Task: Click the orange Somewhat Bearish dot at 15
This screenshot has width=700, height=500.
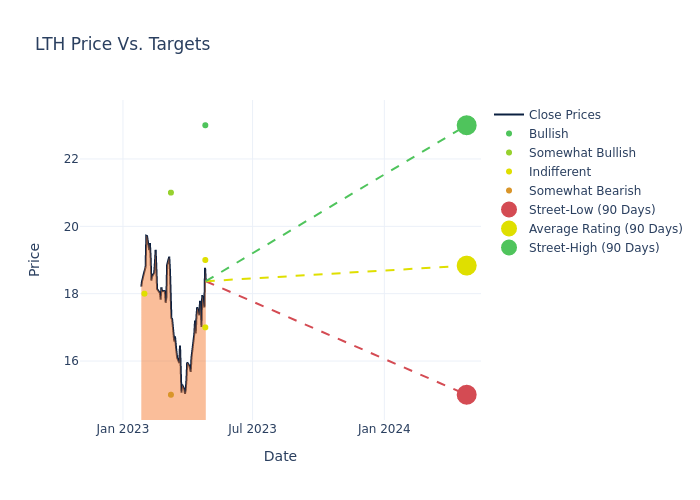Action: [171, 395]
